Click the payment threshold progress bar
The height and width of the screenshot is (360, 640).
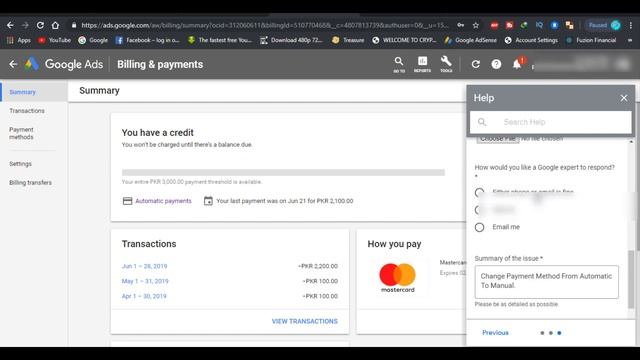[283, 172]
